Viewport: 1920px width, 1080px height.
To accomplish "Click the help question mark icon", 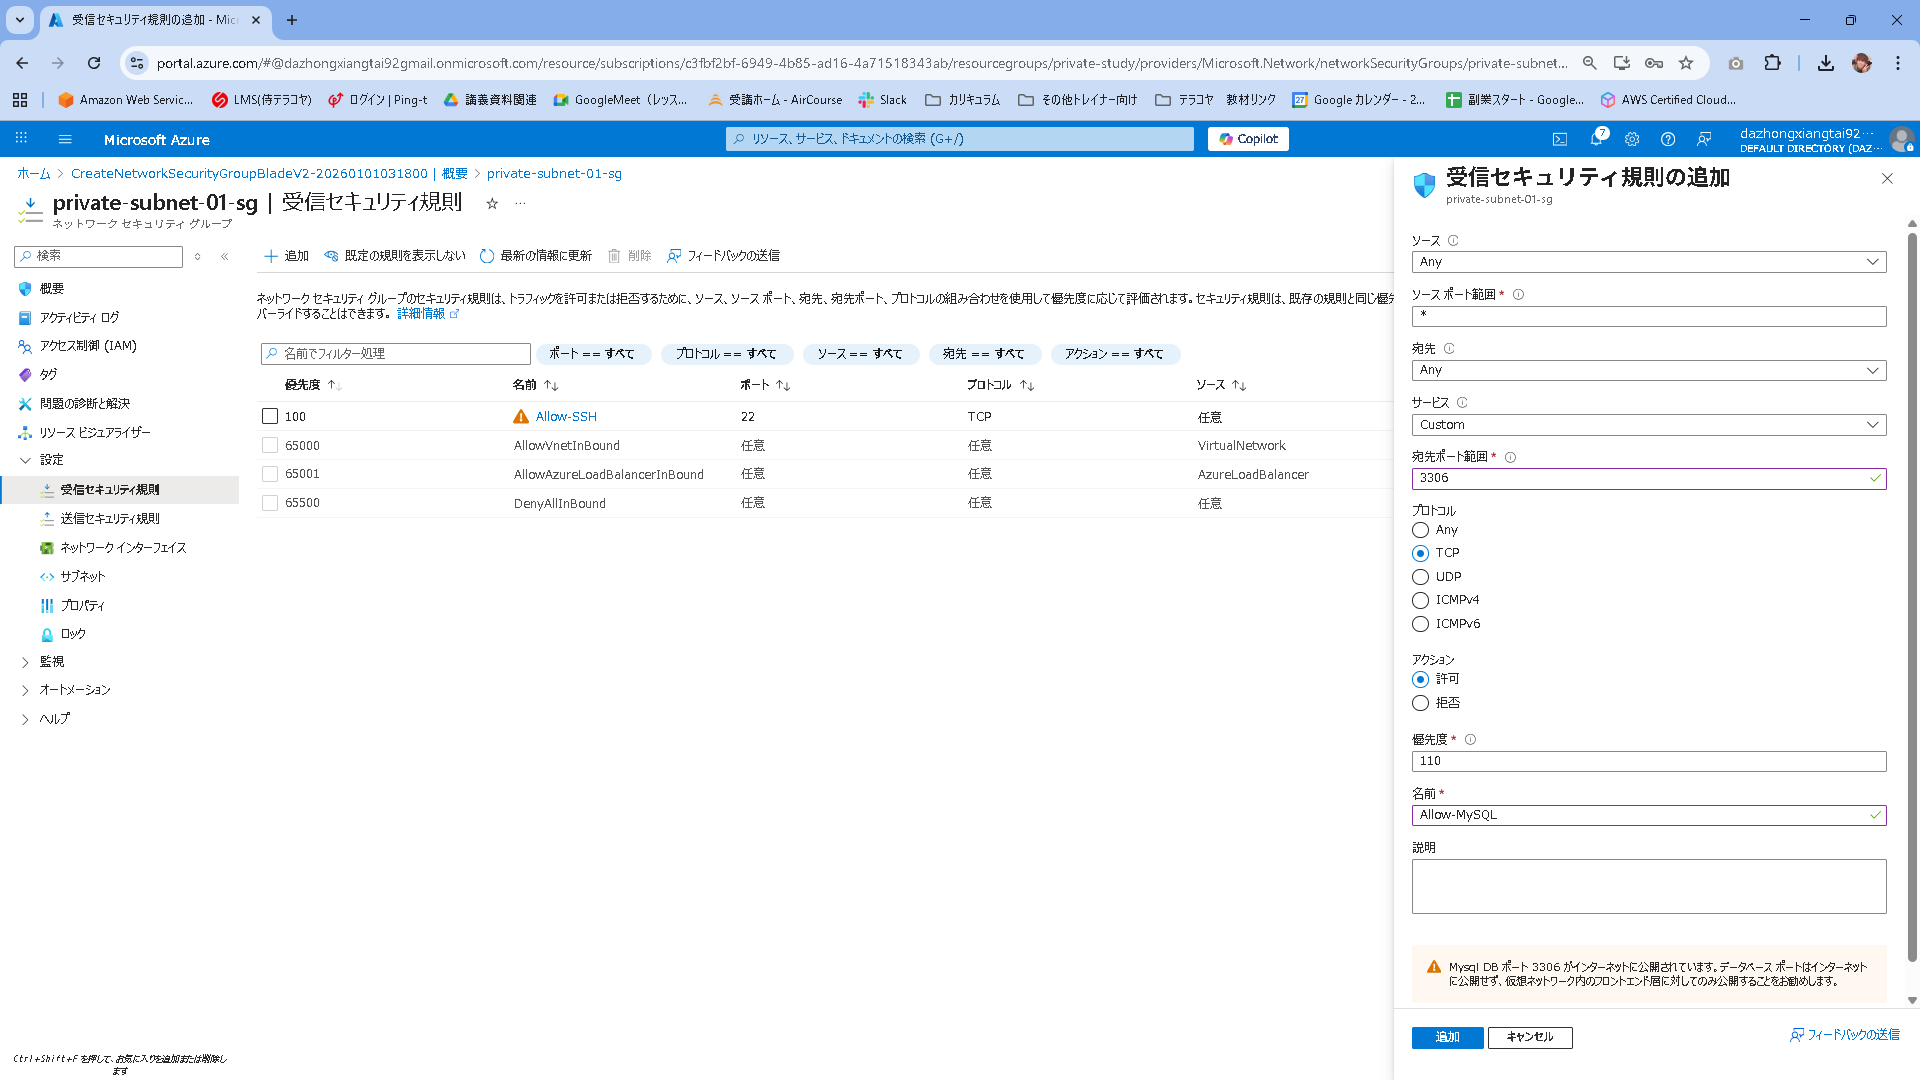I will pos(1667,139).
